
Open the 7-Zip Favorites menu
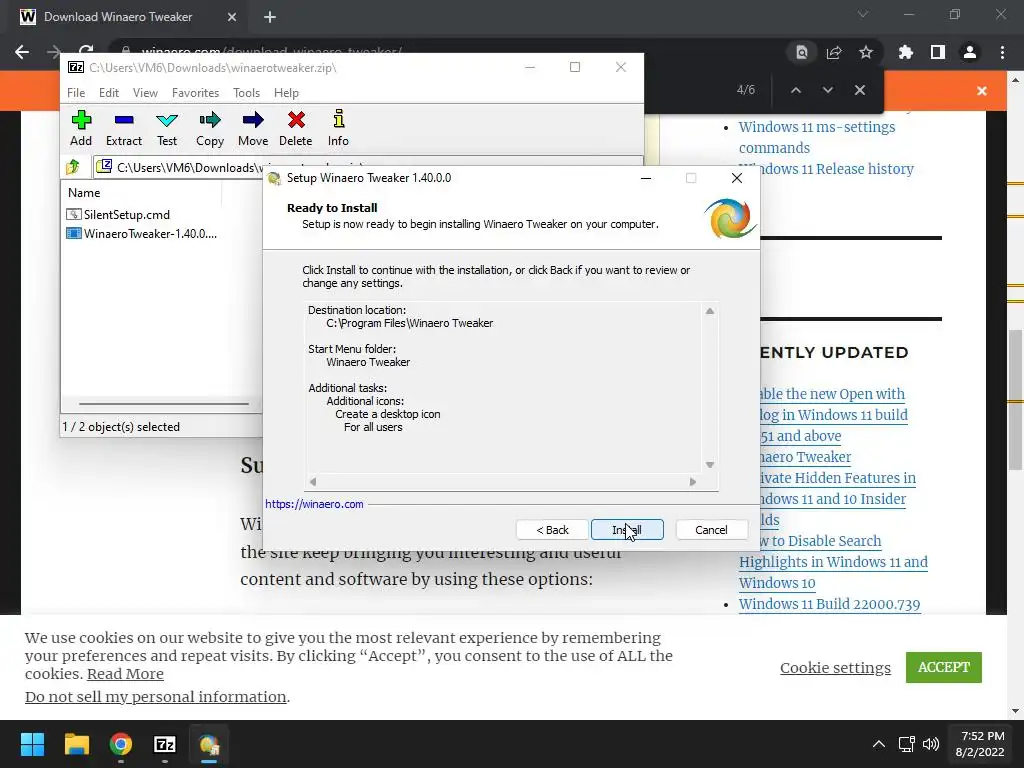[x=195, y=93]
